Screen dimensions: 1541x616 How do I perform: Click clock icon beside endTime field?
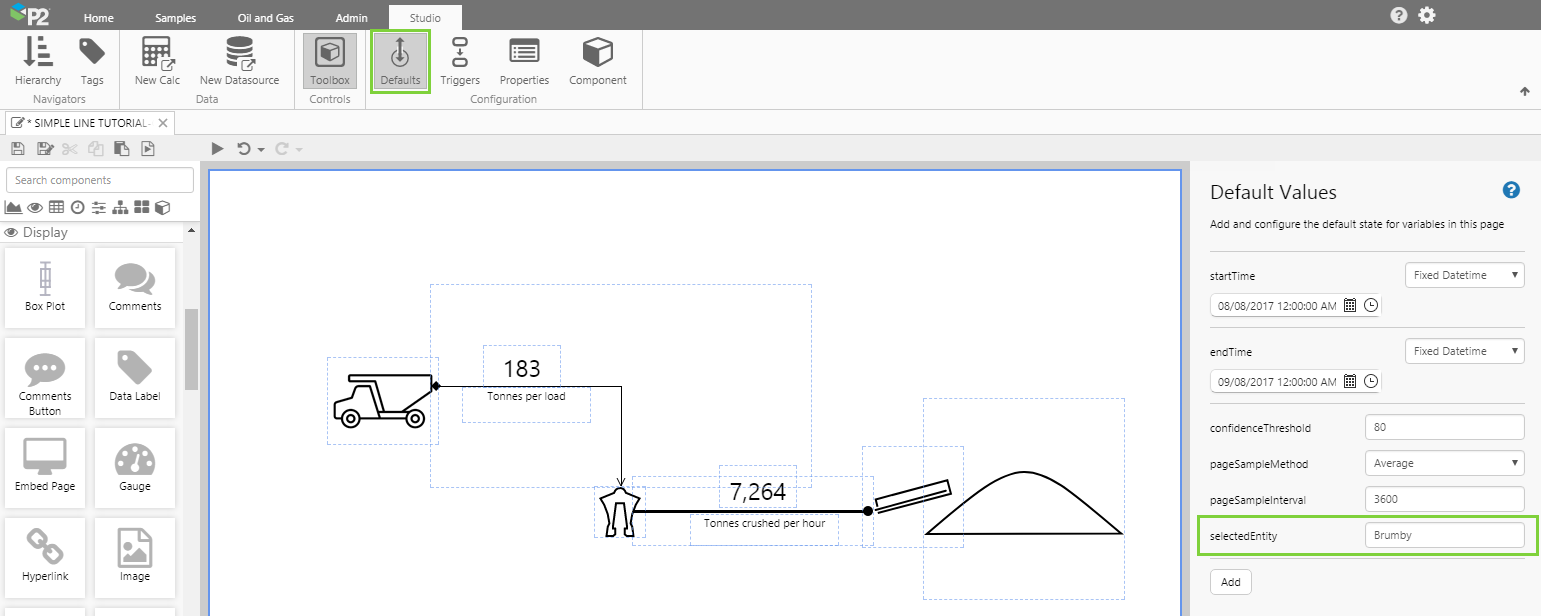click(x=1371, y=381)
